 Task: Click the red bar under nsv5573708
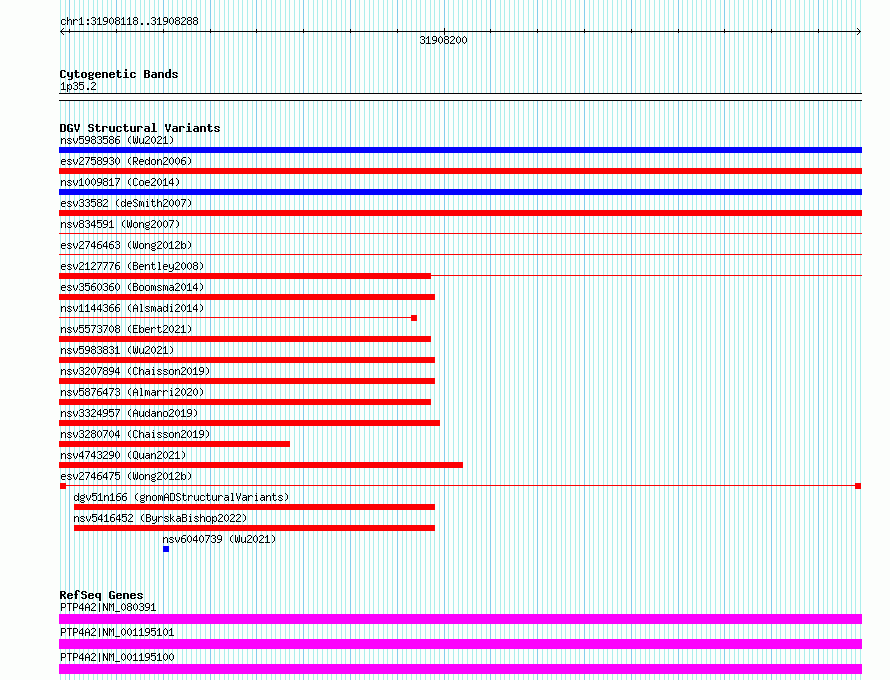tap(245, 339)
